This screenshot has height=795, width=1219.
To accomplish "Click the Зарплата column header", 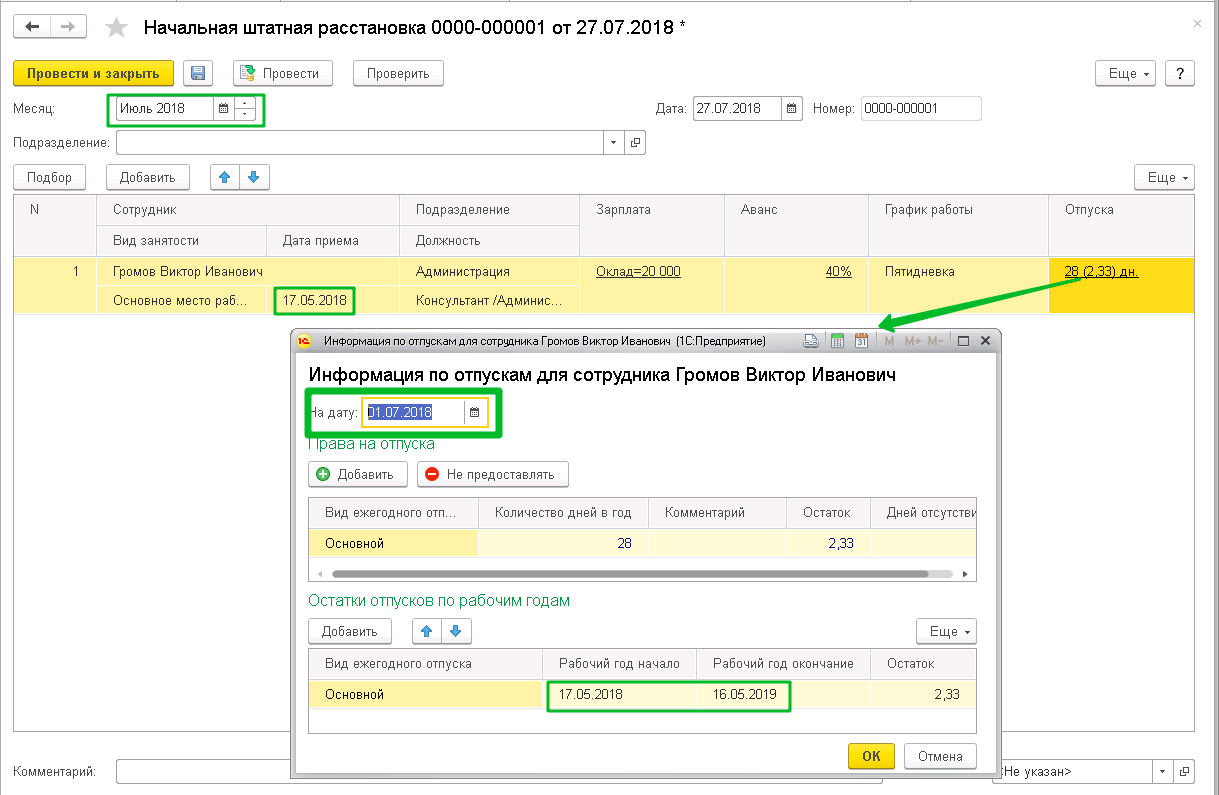I will click(x=652, y=225).
